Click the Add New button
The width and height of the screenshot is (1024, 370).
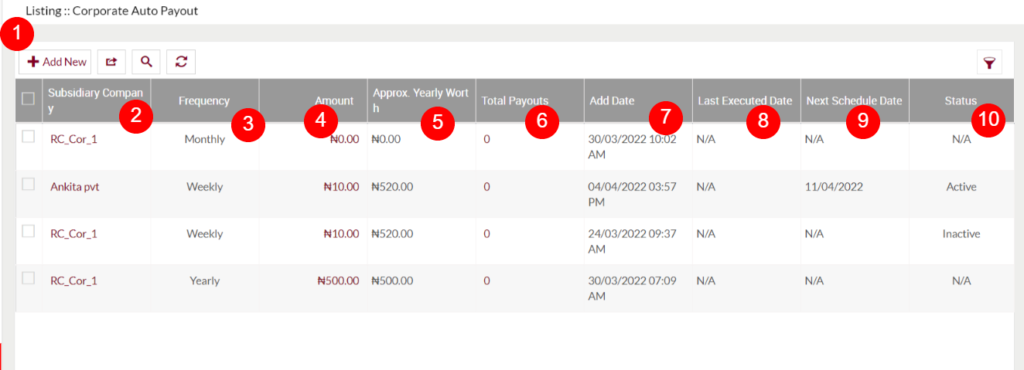point(56,62)
